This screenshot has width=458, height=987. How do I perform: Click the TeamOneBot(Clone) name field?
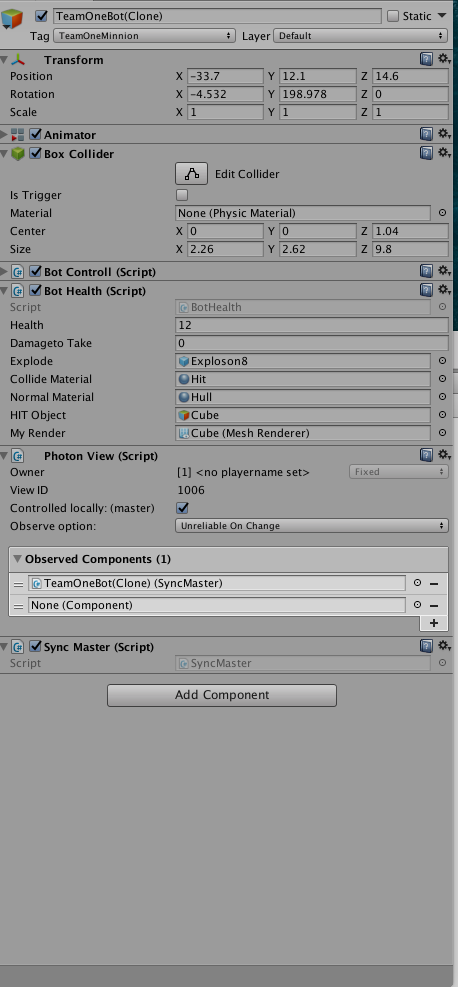218,16
